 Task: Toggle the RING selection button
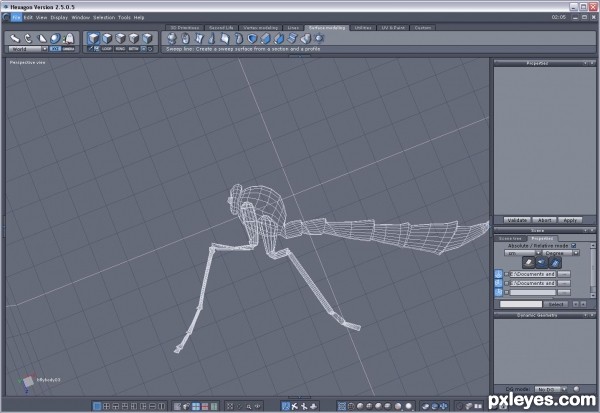[x=120, y=49]
